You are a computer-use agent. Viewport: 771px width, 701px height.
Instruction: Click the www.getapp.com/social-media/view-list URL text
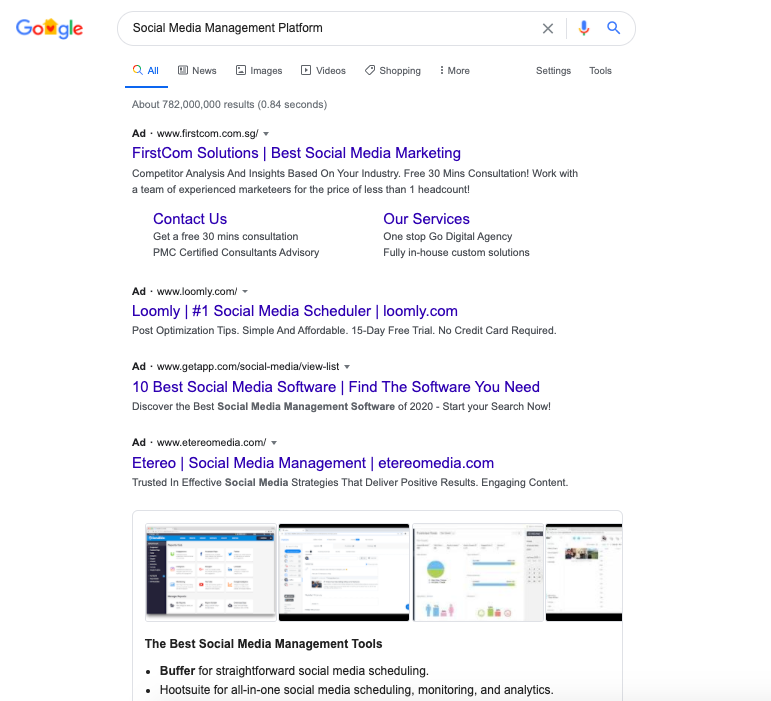248,367
